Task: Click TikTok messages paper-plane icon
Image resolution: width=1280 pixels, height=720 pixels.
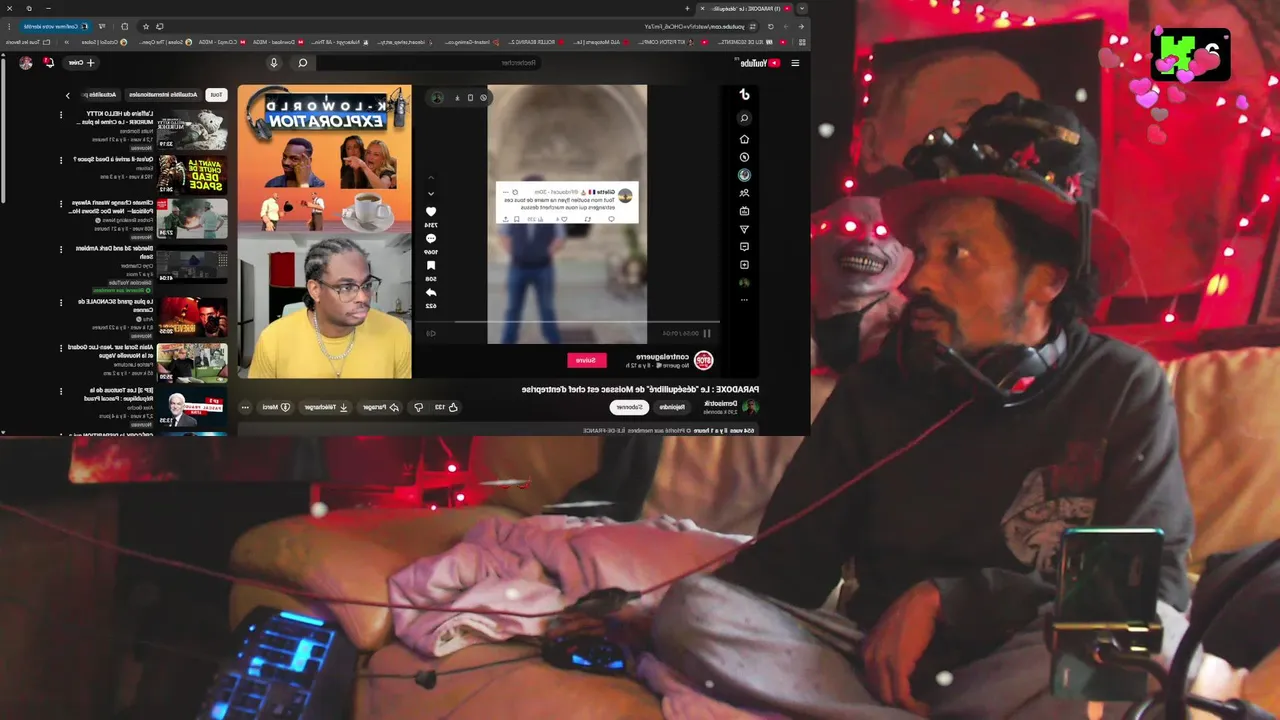Action: pos(744,229)
